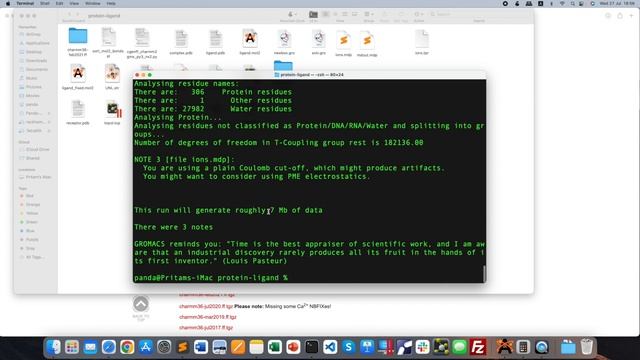The height and width of the screenshot is (360, 640).
Task: Open the charmm36-mar2019.ff.tgz link
Action: (x=207, y=317)
